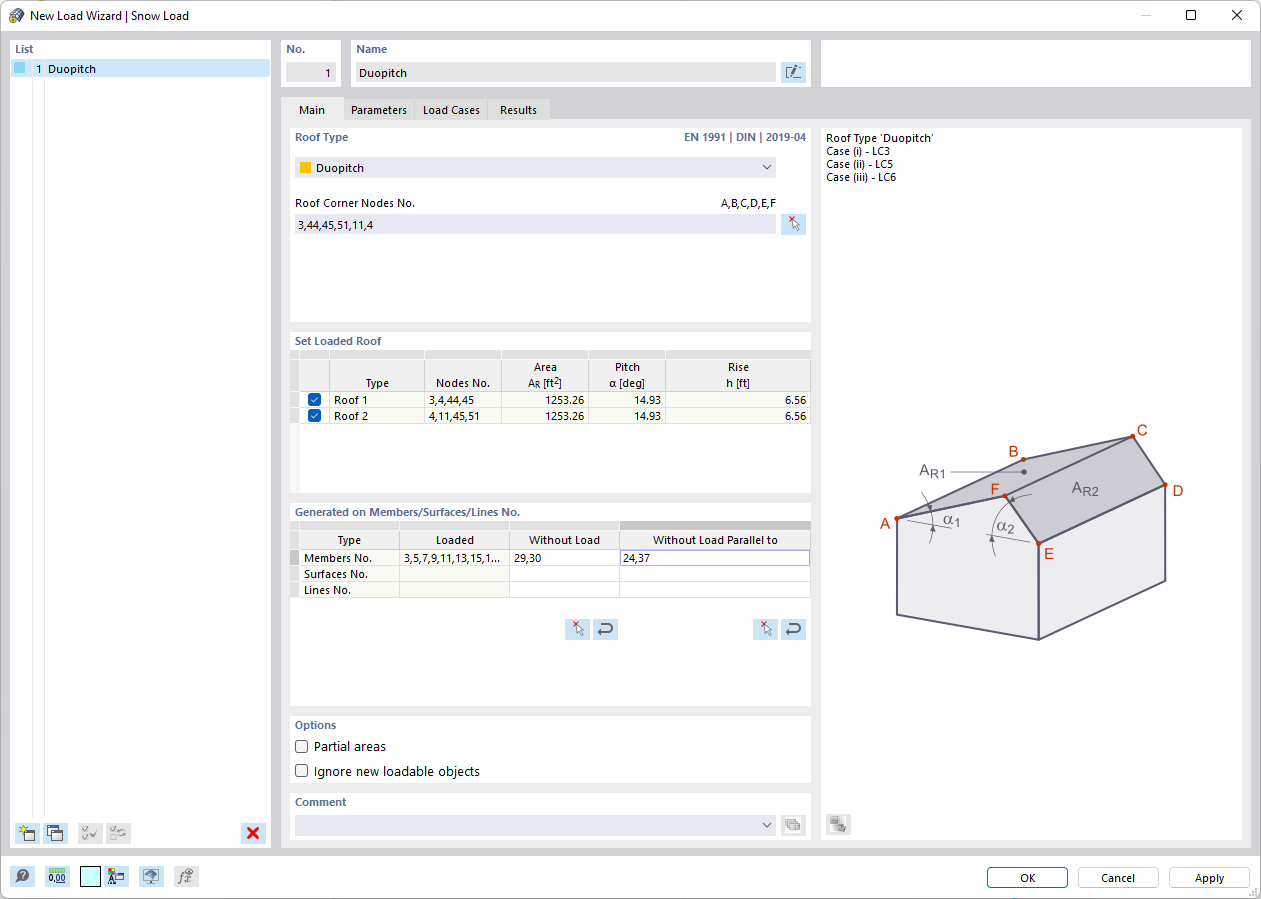
Task: Open the Roof Type Duopitch dropdown
Action: pyautogui.click(x=535, y=168)
